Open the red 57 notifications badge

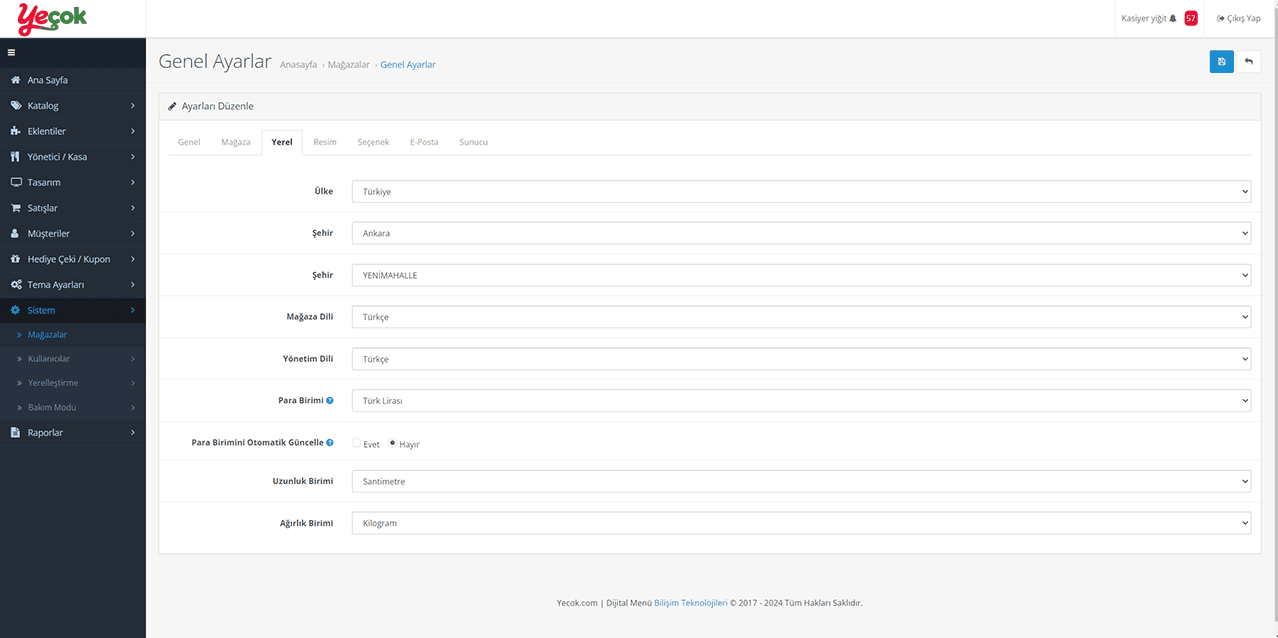pyautogui.click(x=1191, y=18)
